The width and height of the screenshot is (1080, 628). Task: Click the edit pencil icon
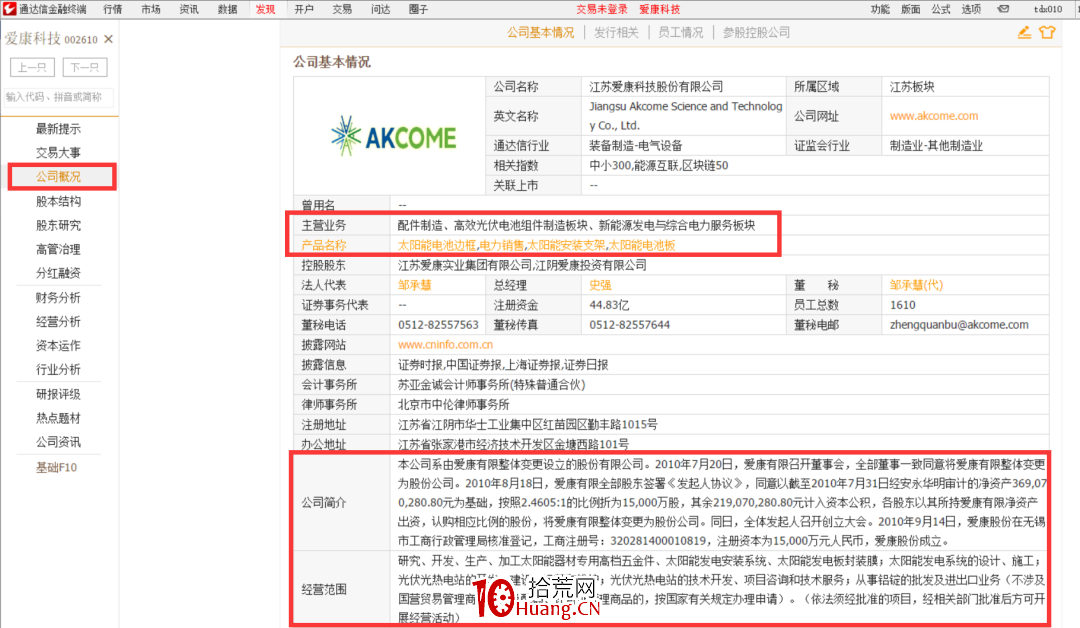click(x=1024, y=32)
